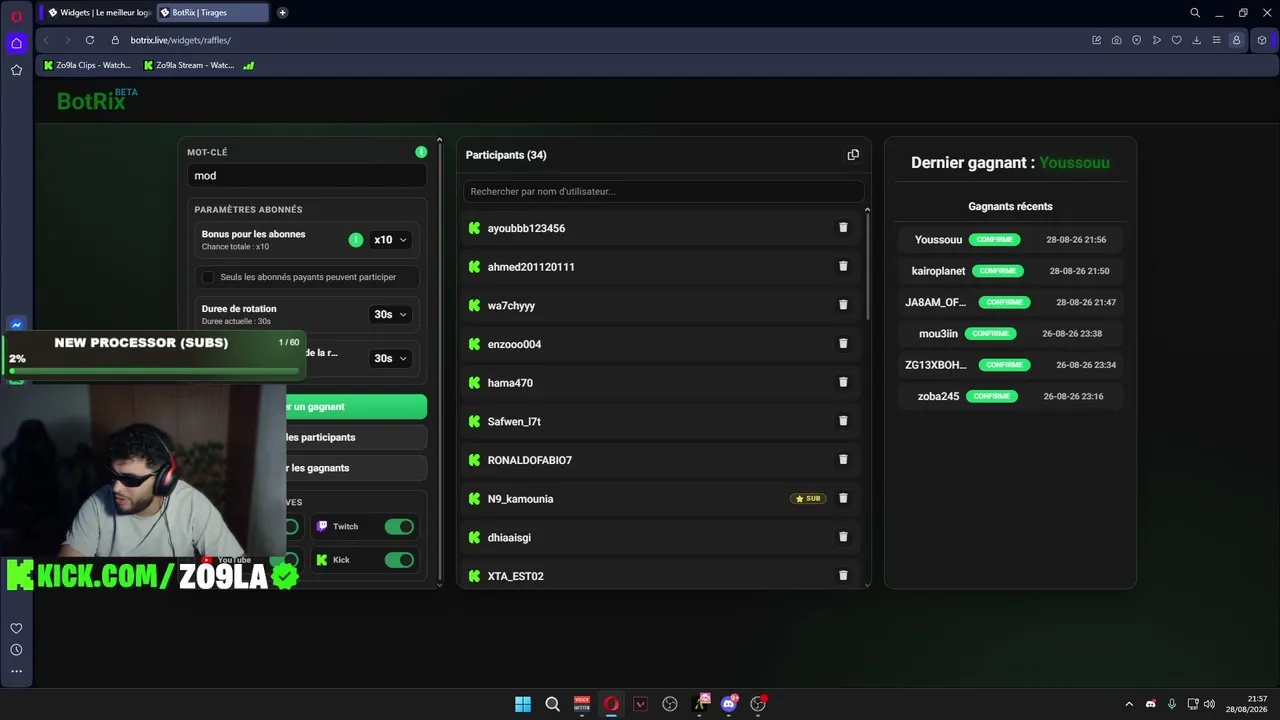
Task: Select the kairoplanet recent winner entry
Action: [1010, 271]
